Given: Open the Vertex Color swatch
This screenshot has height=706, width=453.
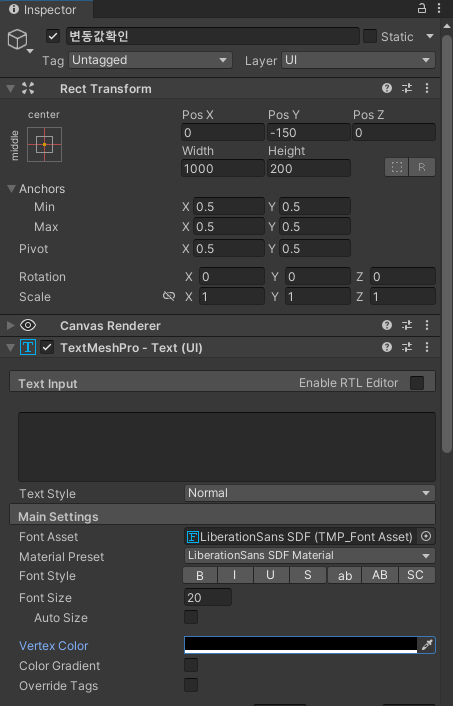Looking at the screenshot, I should tap(301, 645).
